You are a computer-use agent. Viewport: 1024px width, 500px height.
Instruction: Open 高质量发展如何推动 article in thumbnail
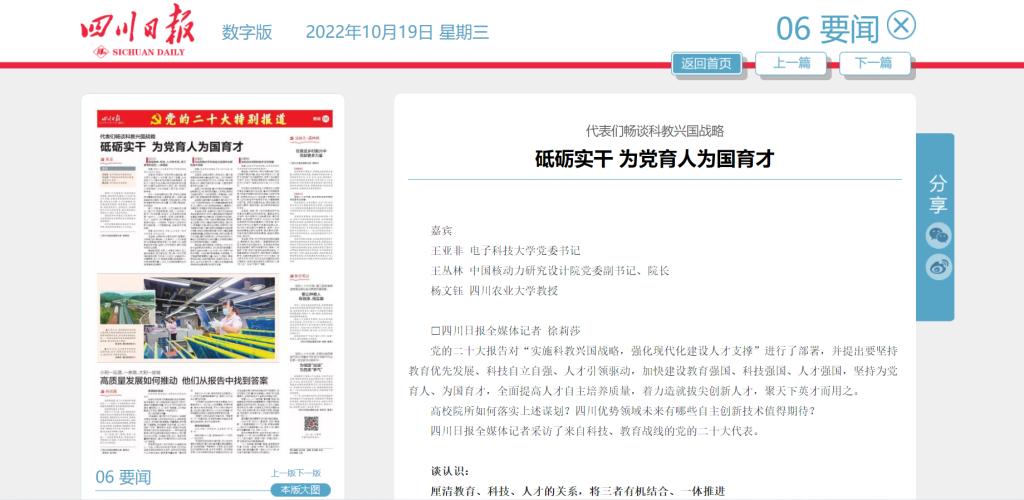coord(183,380)
